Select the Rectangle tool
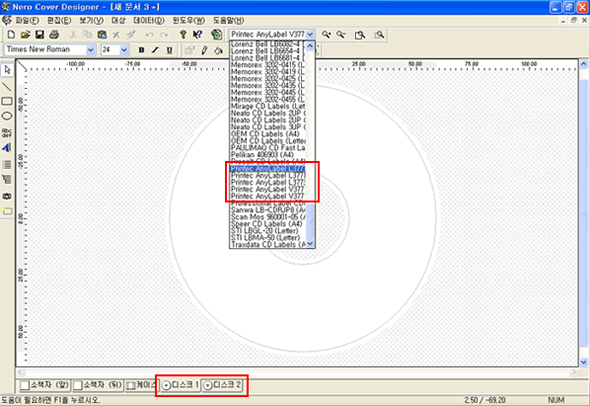The height and width of the screenshot is (406, 590). click(7, 101)
